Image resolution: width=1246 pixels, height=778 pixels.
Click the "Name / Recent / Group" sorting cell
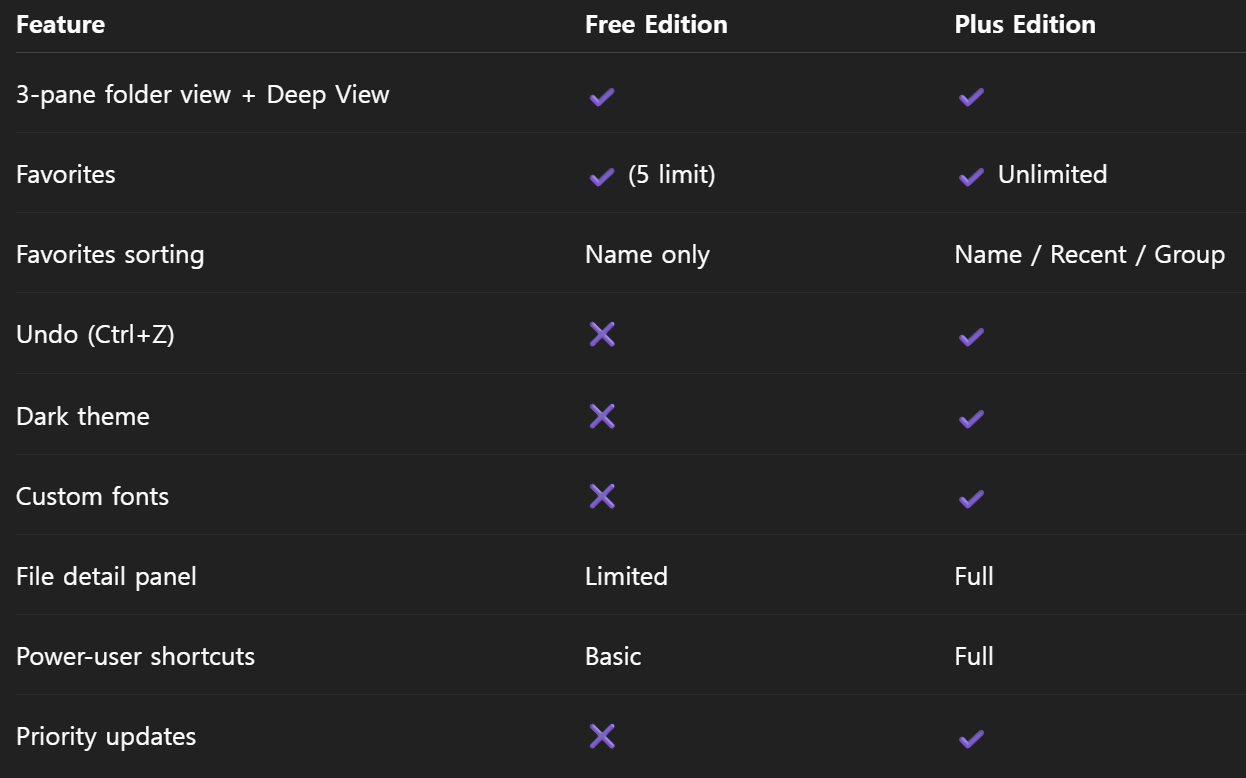tap(1089, 255)
